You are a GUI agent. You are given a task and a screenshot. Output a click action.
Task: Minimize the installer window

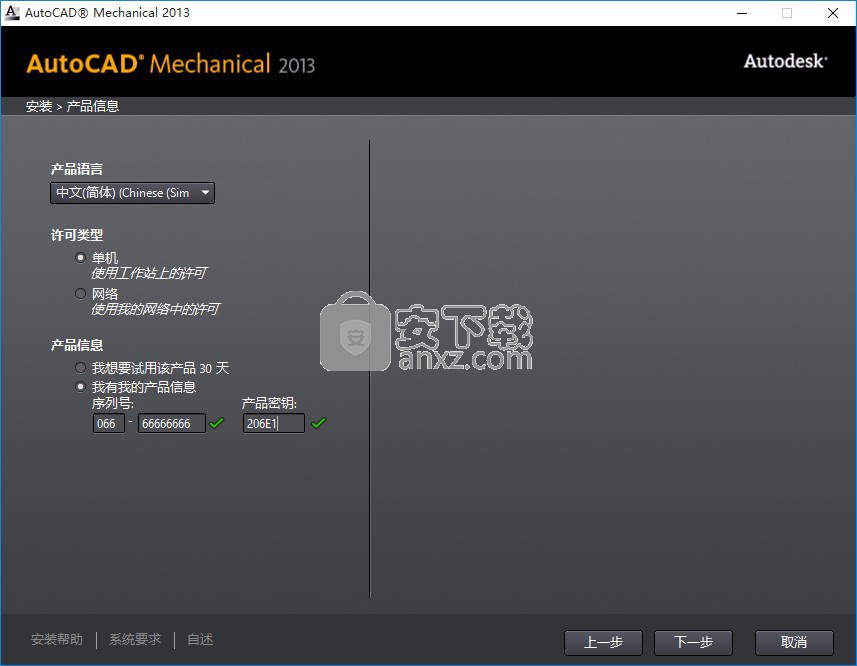coord(742,13)
